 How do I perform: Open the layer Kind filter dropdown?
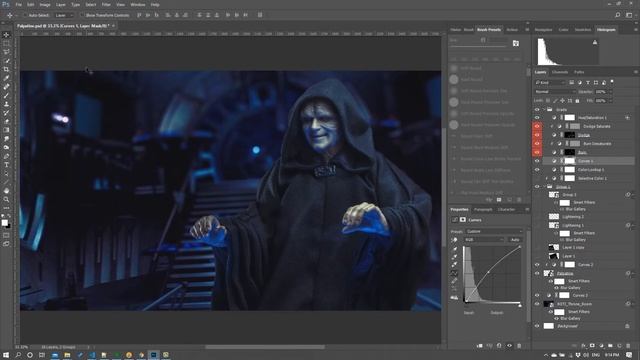pos(549,82)
